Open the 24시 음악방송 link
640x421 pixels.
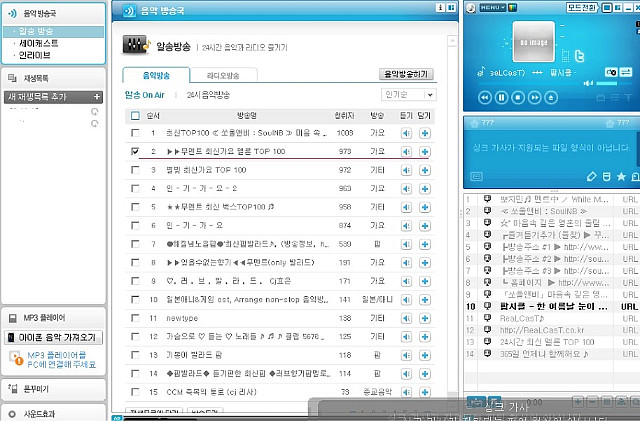point(208,95)
